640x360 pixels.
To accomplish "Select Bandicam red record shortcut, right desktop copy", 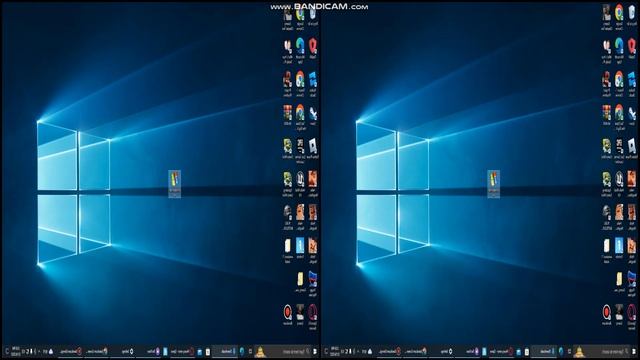I will pyautogui.click(x=607, y=315).
